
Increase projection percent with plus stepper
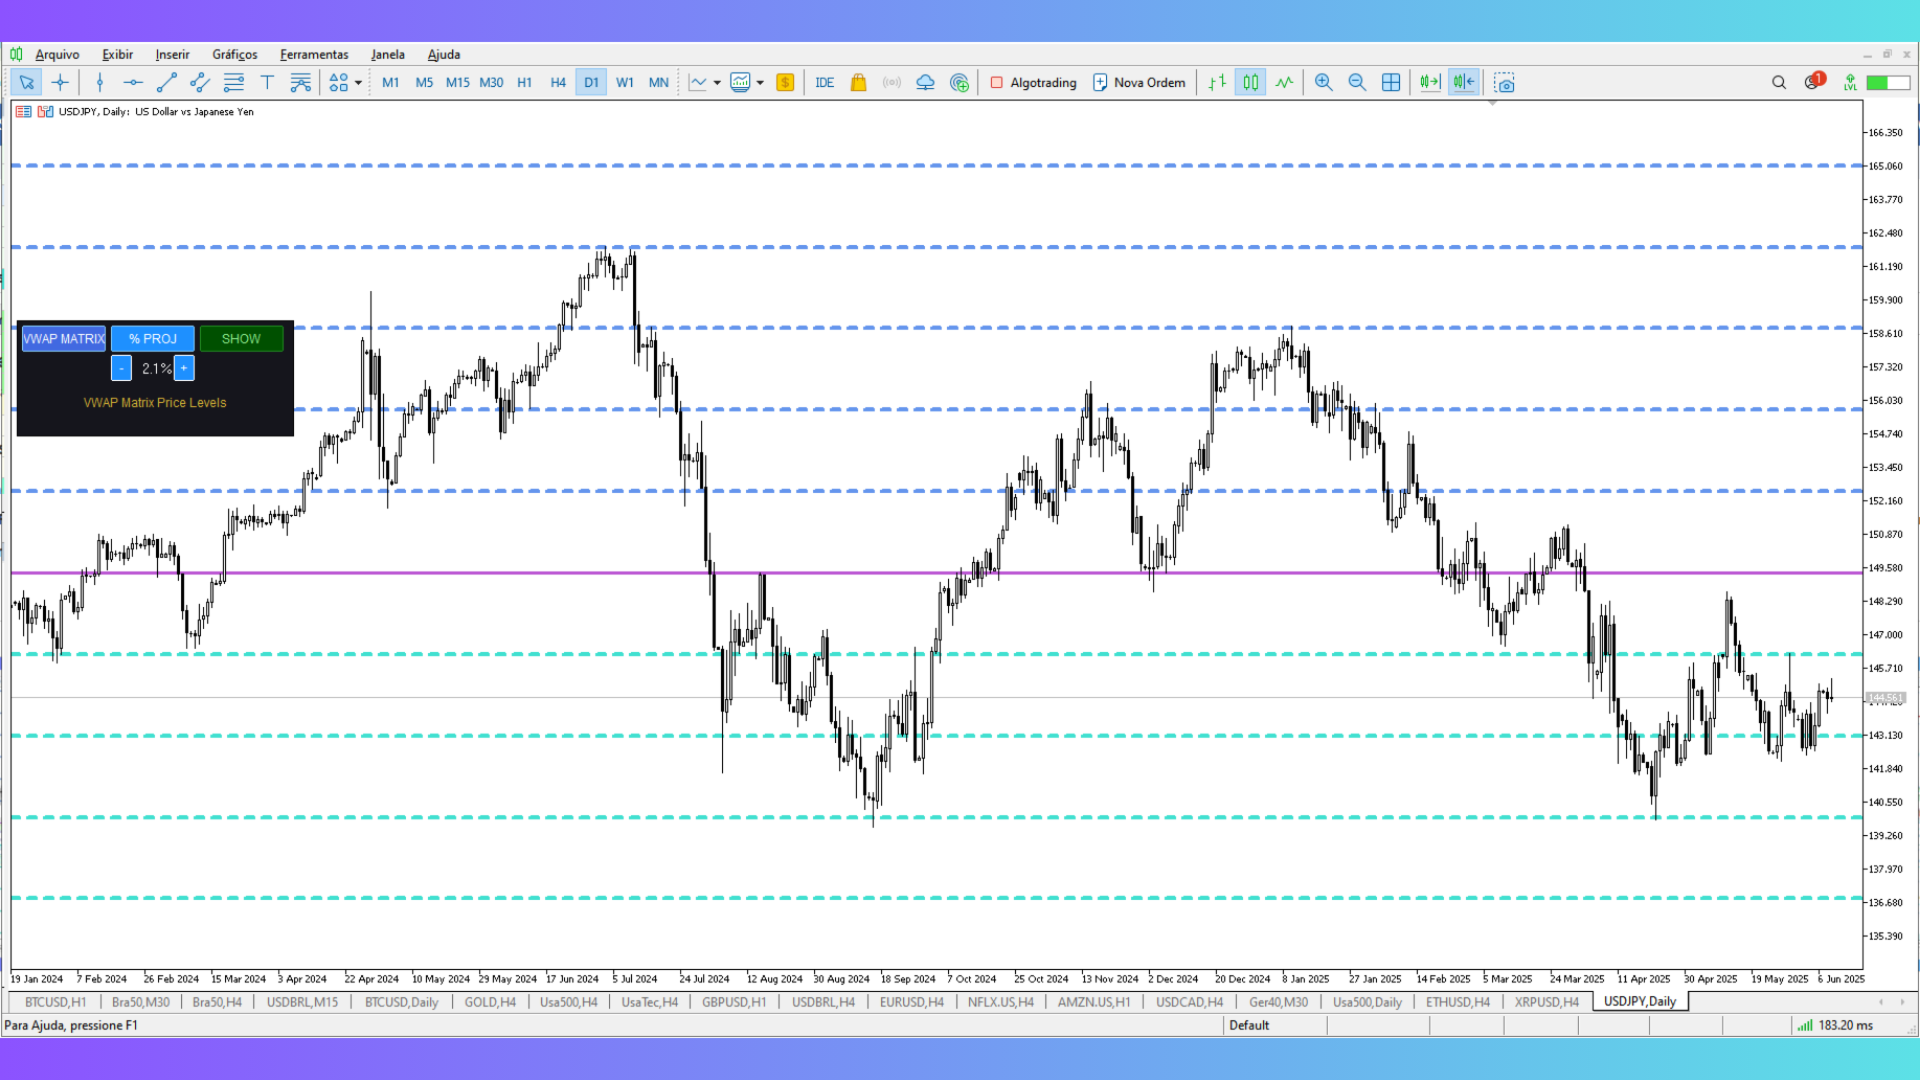(x=184, y=369)
